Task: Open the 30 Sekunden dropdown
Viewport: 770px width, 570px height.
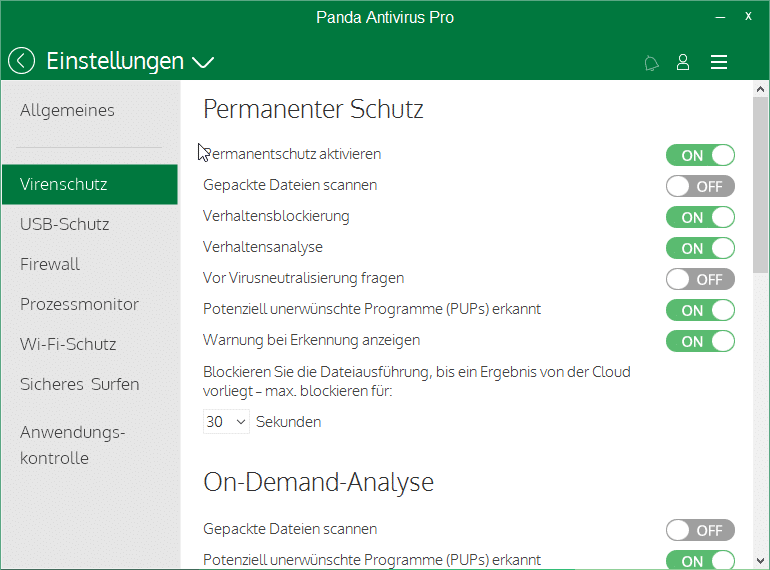Action: point(226,422)
